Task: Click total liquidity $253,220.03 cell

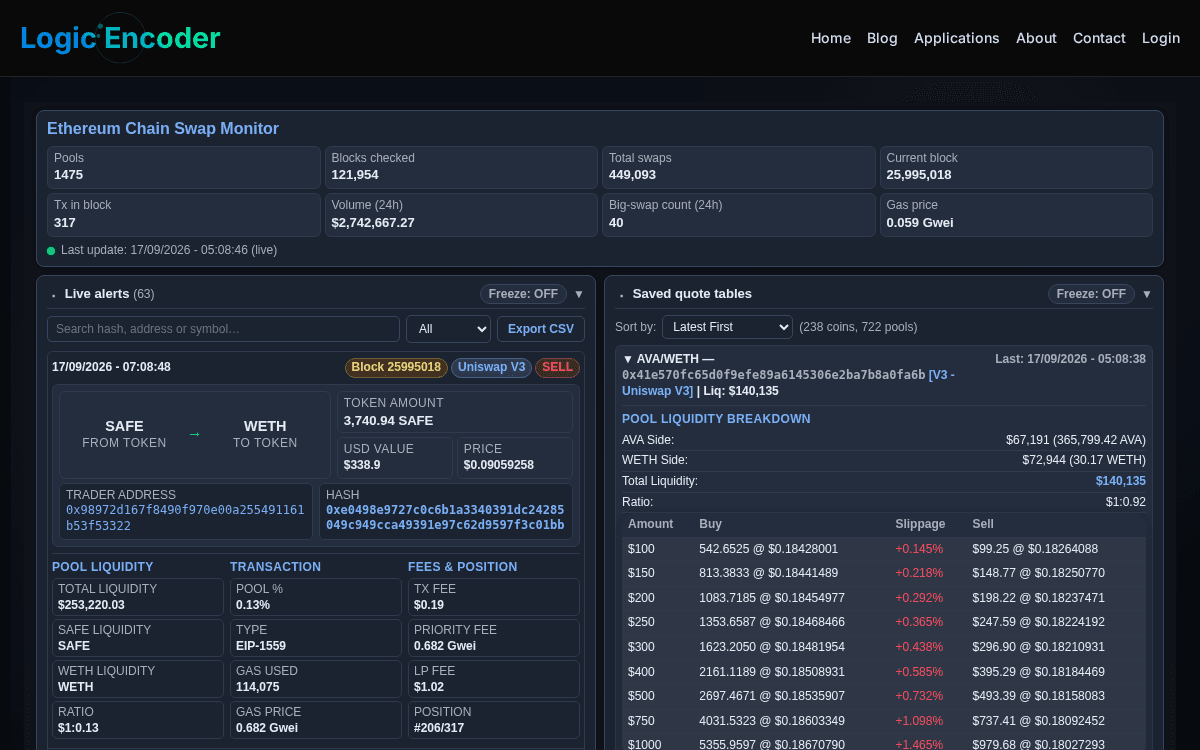Action: coord(138,597)
